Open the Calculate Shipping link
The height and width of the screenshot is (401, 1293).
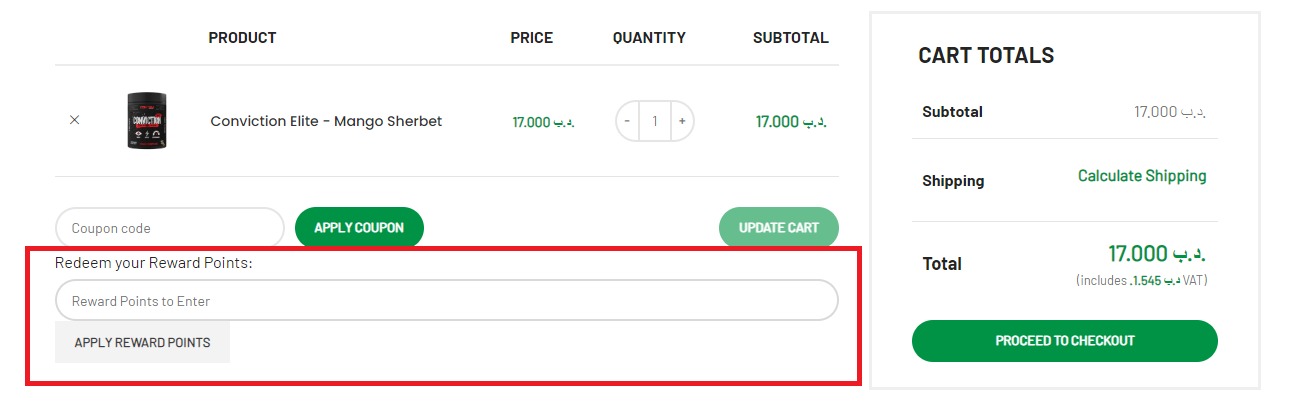tap(1142, 176)
